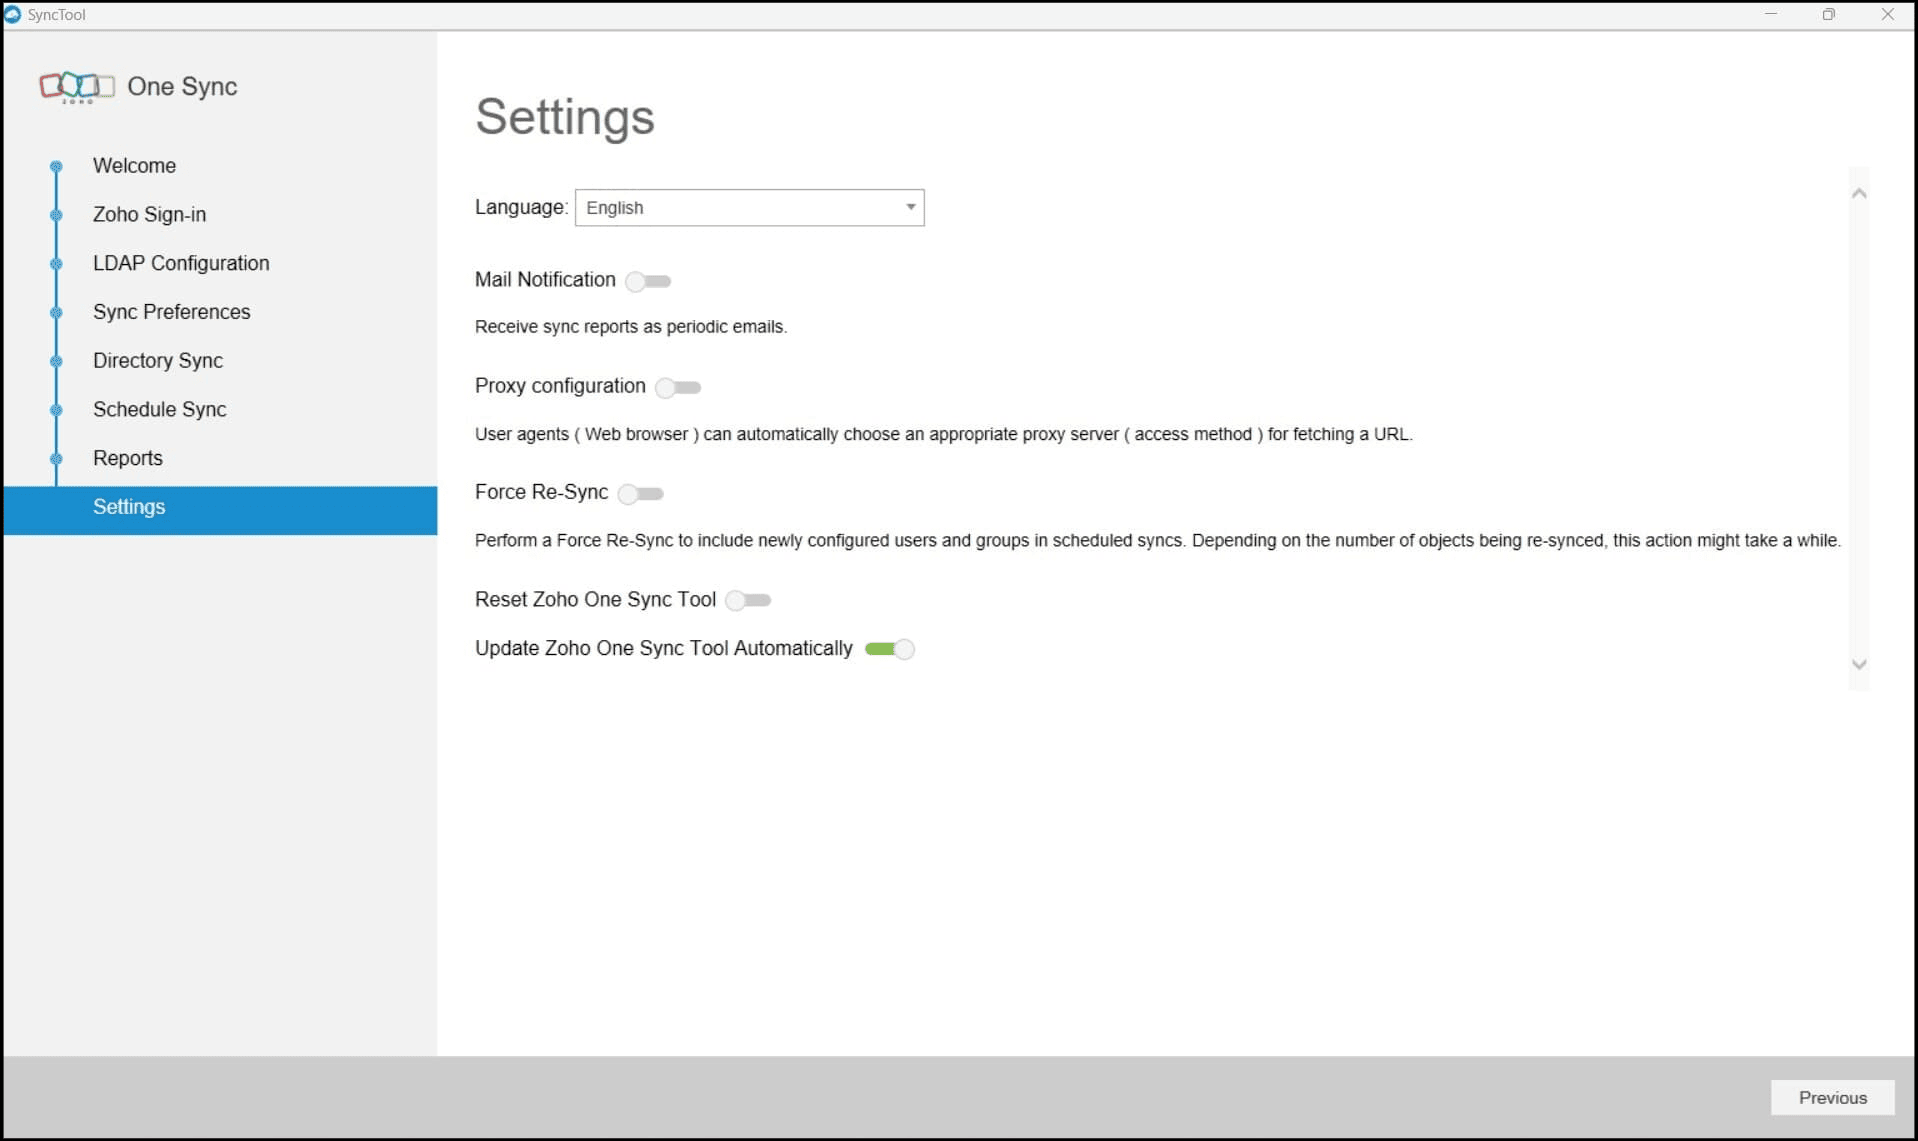Click the Welcome step marker dot
1918x1141 pixels.
coord(56,166)
